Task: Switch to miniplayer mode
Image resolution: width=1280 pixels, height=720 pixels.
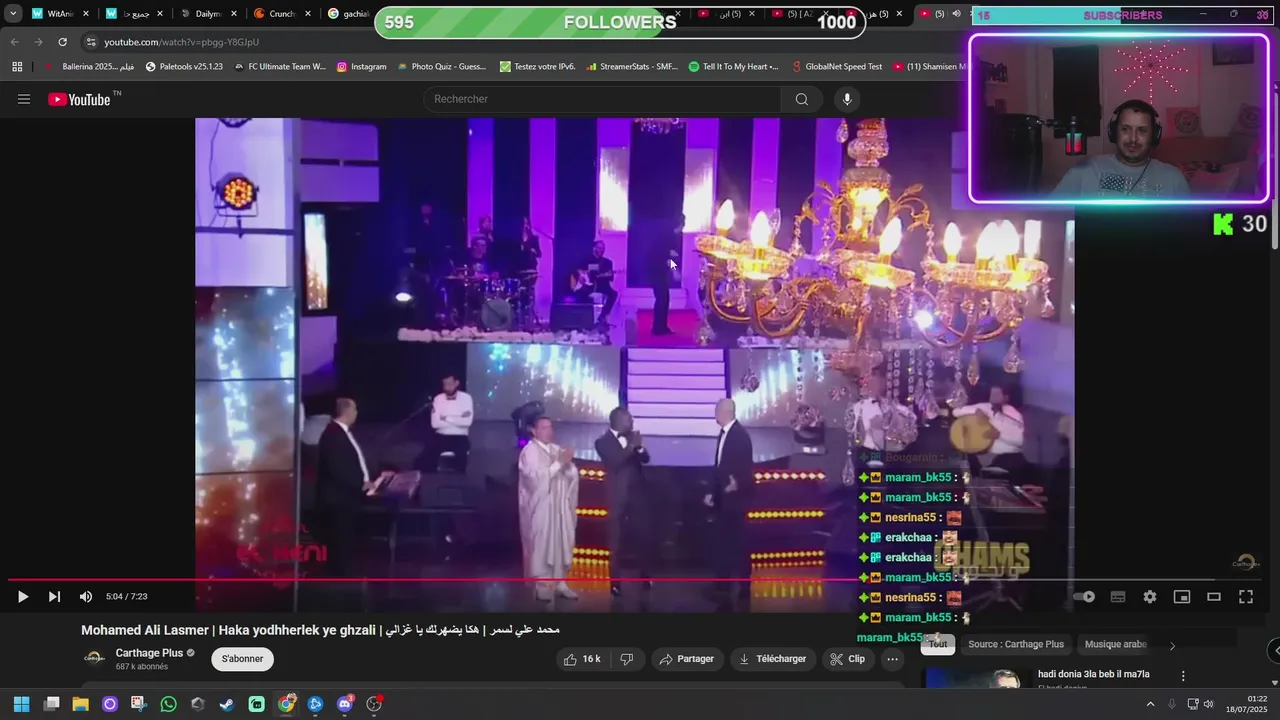Action: click(1182, 597)
